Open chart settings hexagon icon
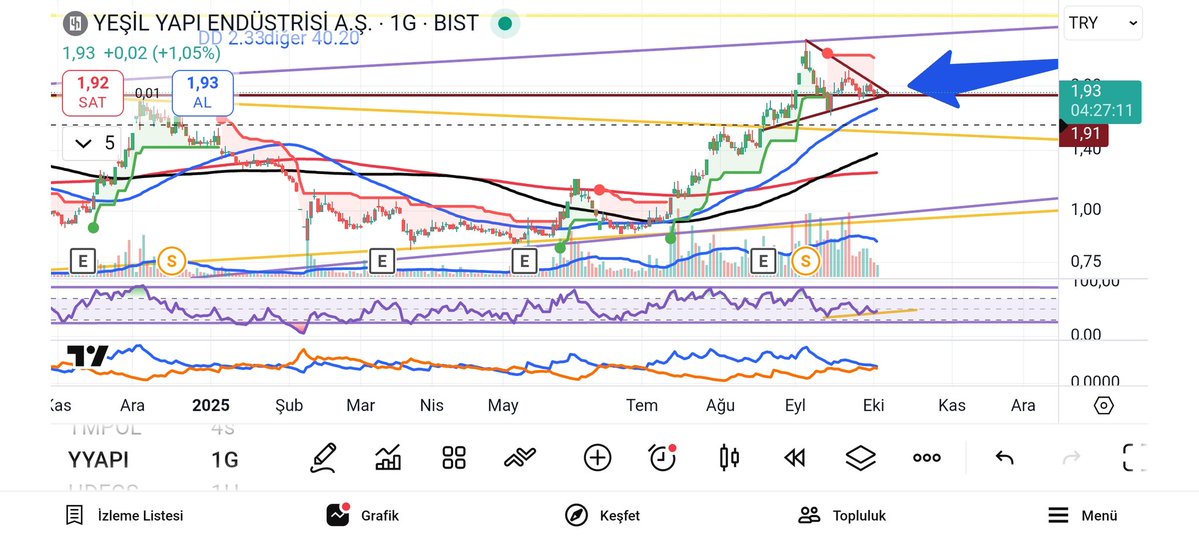Viewport: 1199px width, 540px height. pos(1103,405)
